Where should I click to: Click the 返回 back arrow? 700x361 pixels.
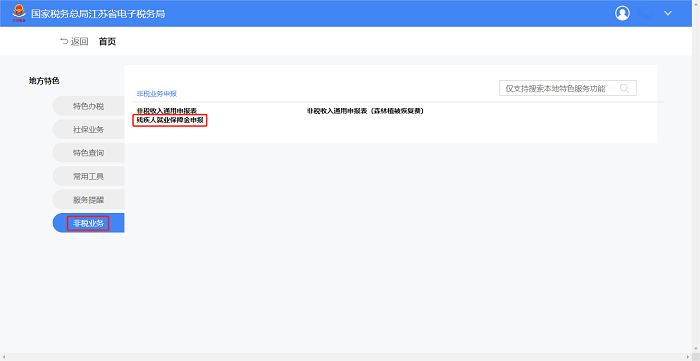(x=74, y=41)
